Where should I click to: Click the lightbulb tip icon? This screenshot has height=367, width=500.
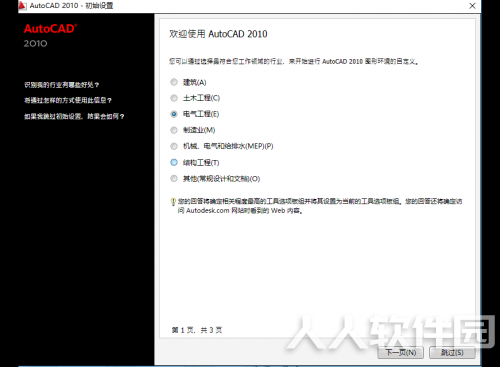pos(173,202)
